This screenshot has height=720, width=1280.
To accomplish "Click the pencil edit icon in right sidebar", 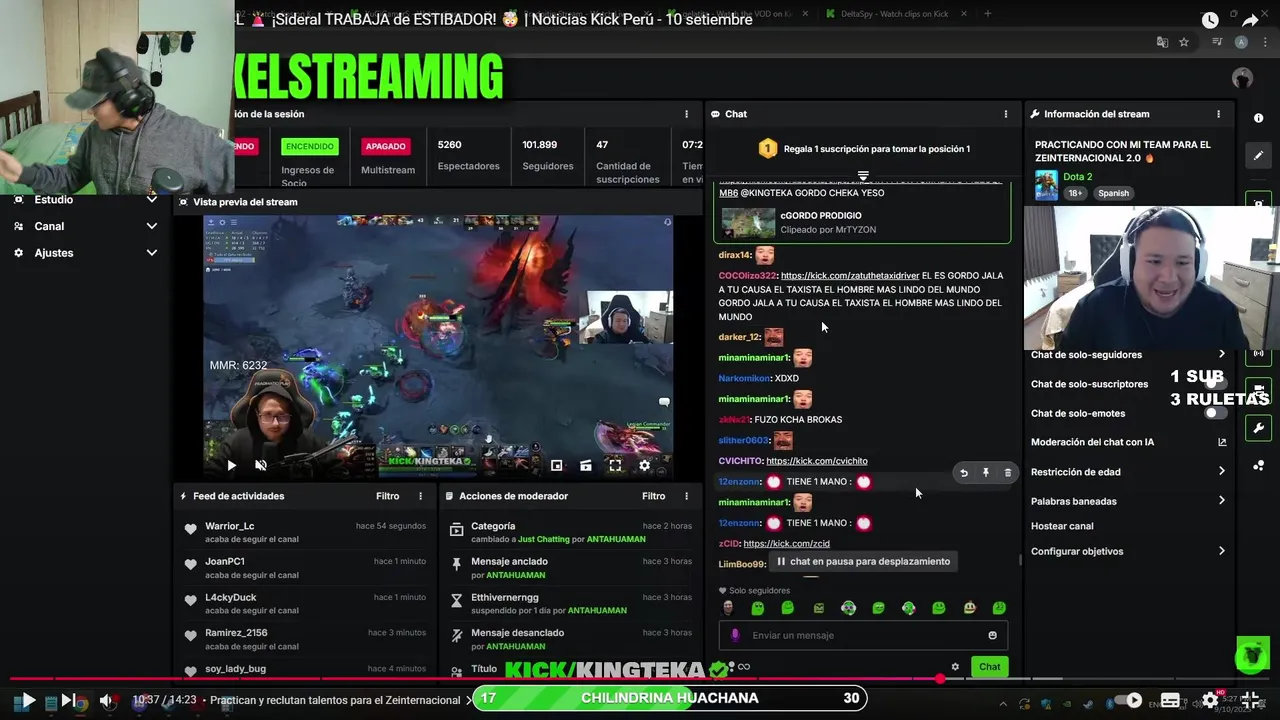I will click(1258, 155).
